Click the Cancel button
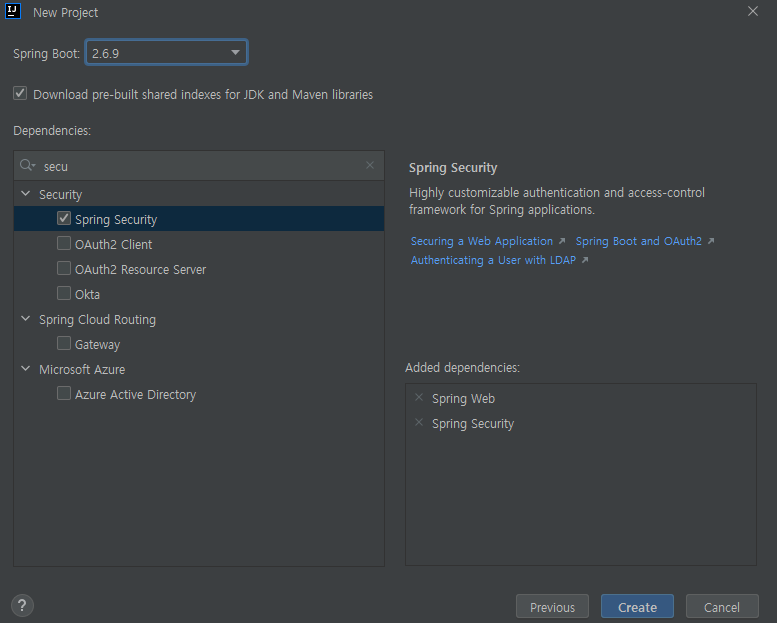This screenshot has height=623, width=777. [722, 607]
